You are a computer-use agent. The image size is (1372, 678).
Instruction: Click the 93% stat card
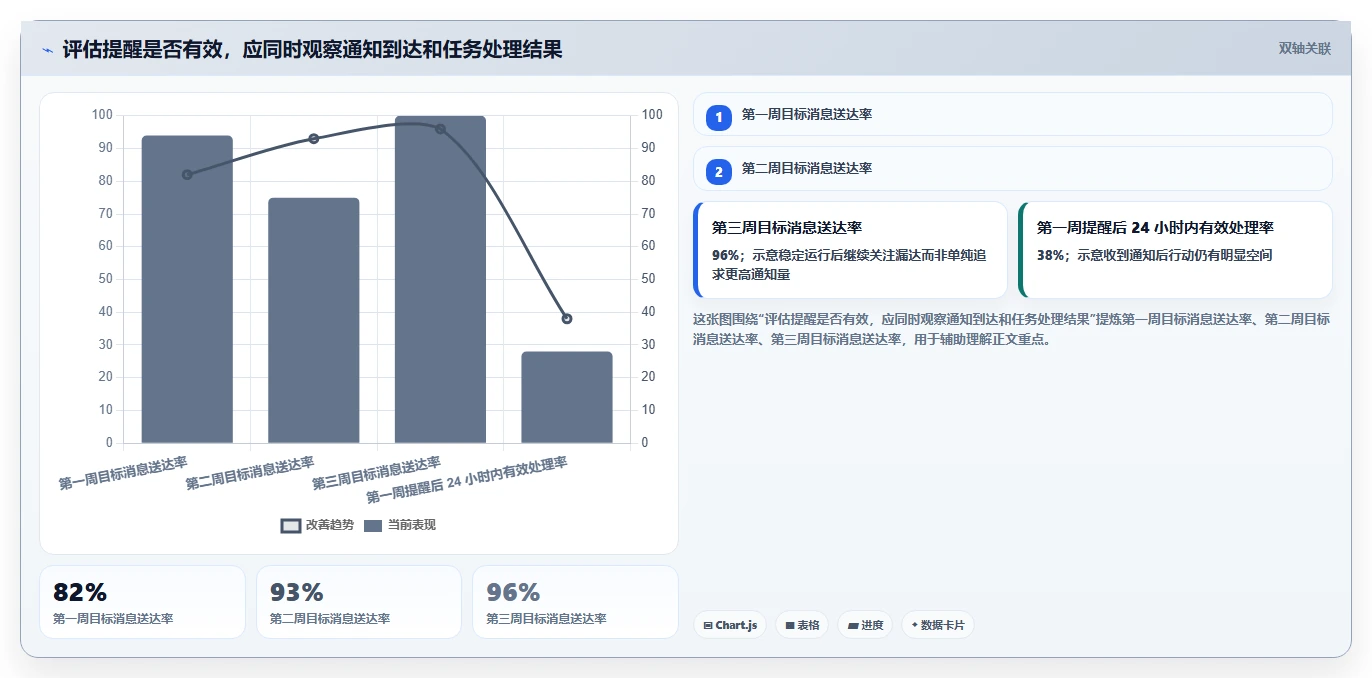pyautogui.click(x=359, y=602)
